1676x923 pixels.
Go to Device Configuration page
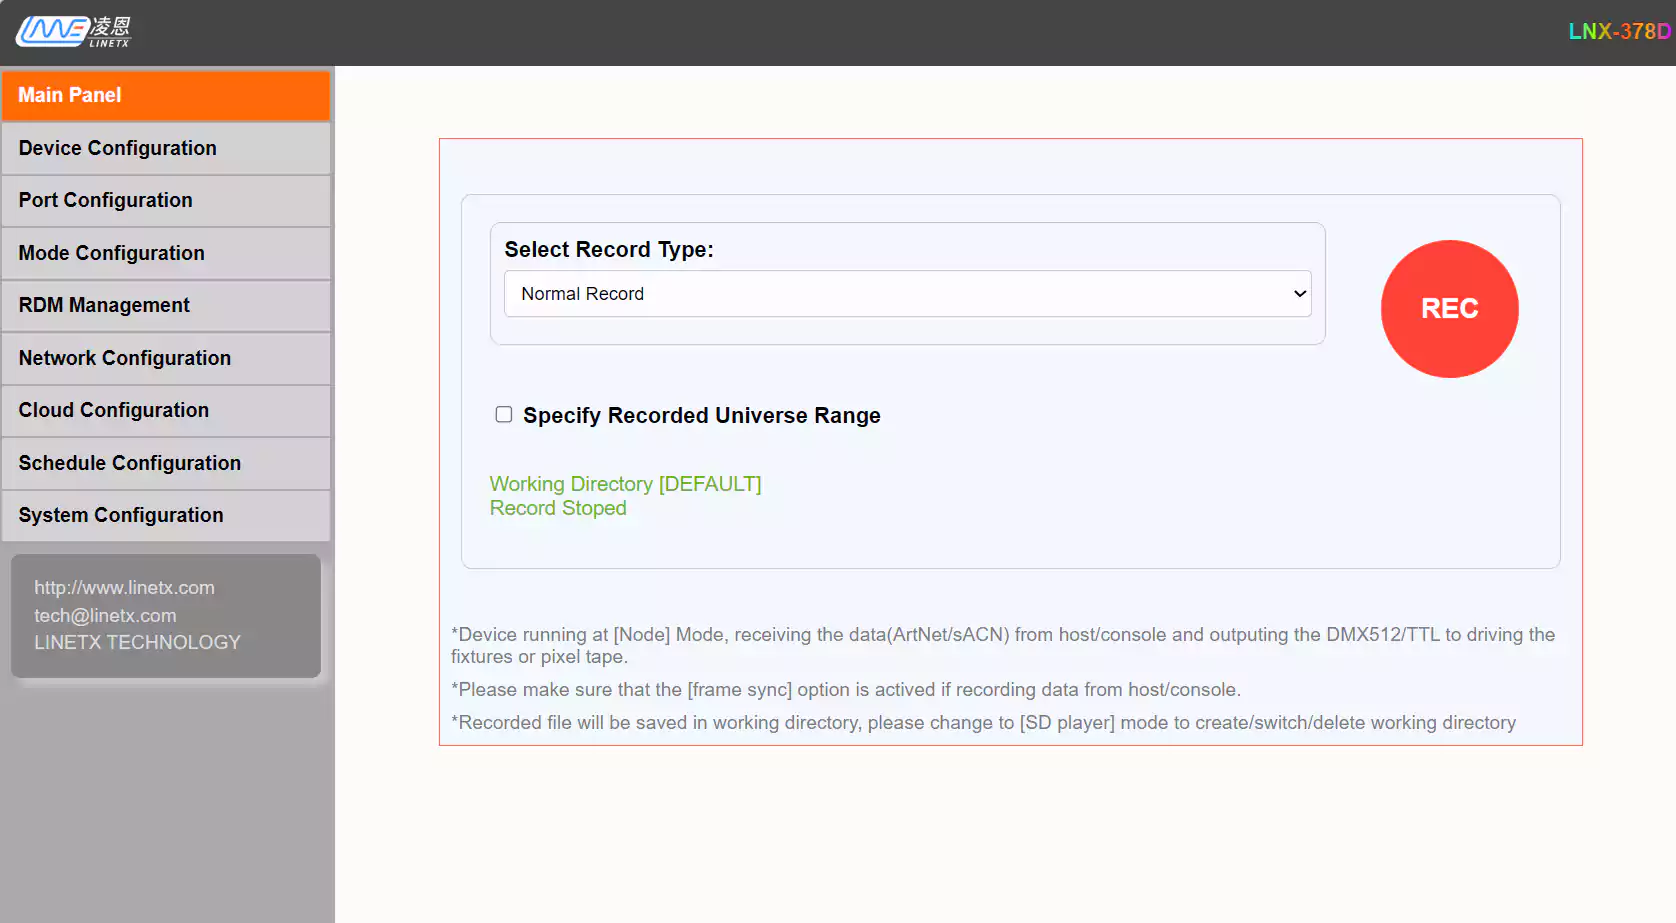(x=166, y=148)
